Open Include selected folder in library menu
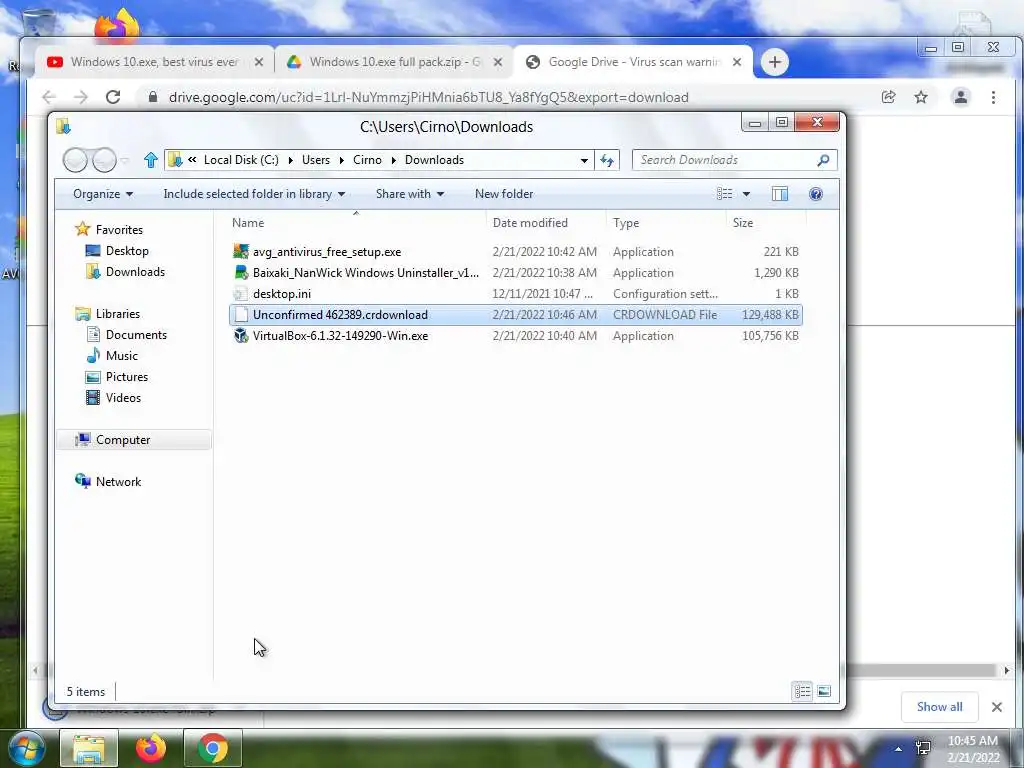The width and height of the screenshot is (1024, 768). [x=254, y=194]
